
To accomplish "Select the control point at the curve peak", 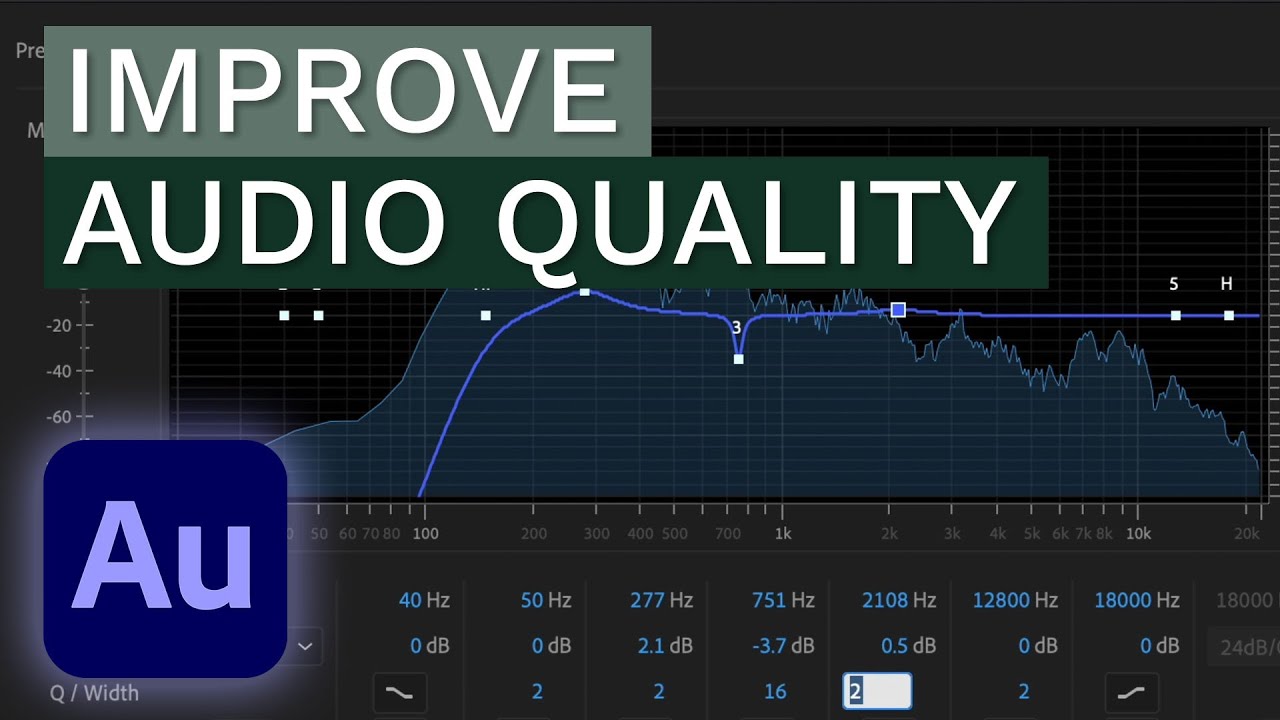I will tap(585, 292).
